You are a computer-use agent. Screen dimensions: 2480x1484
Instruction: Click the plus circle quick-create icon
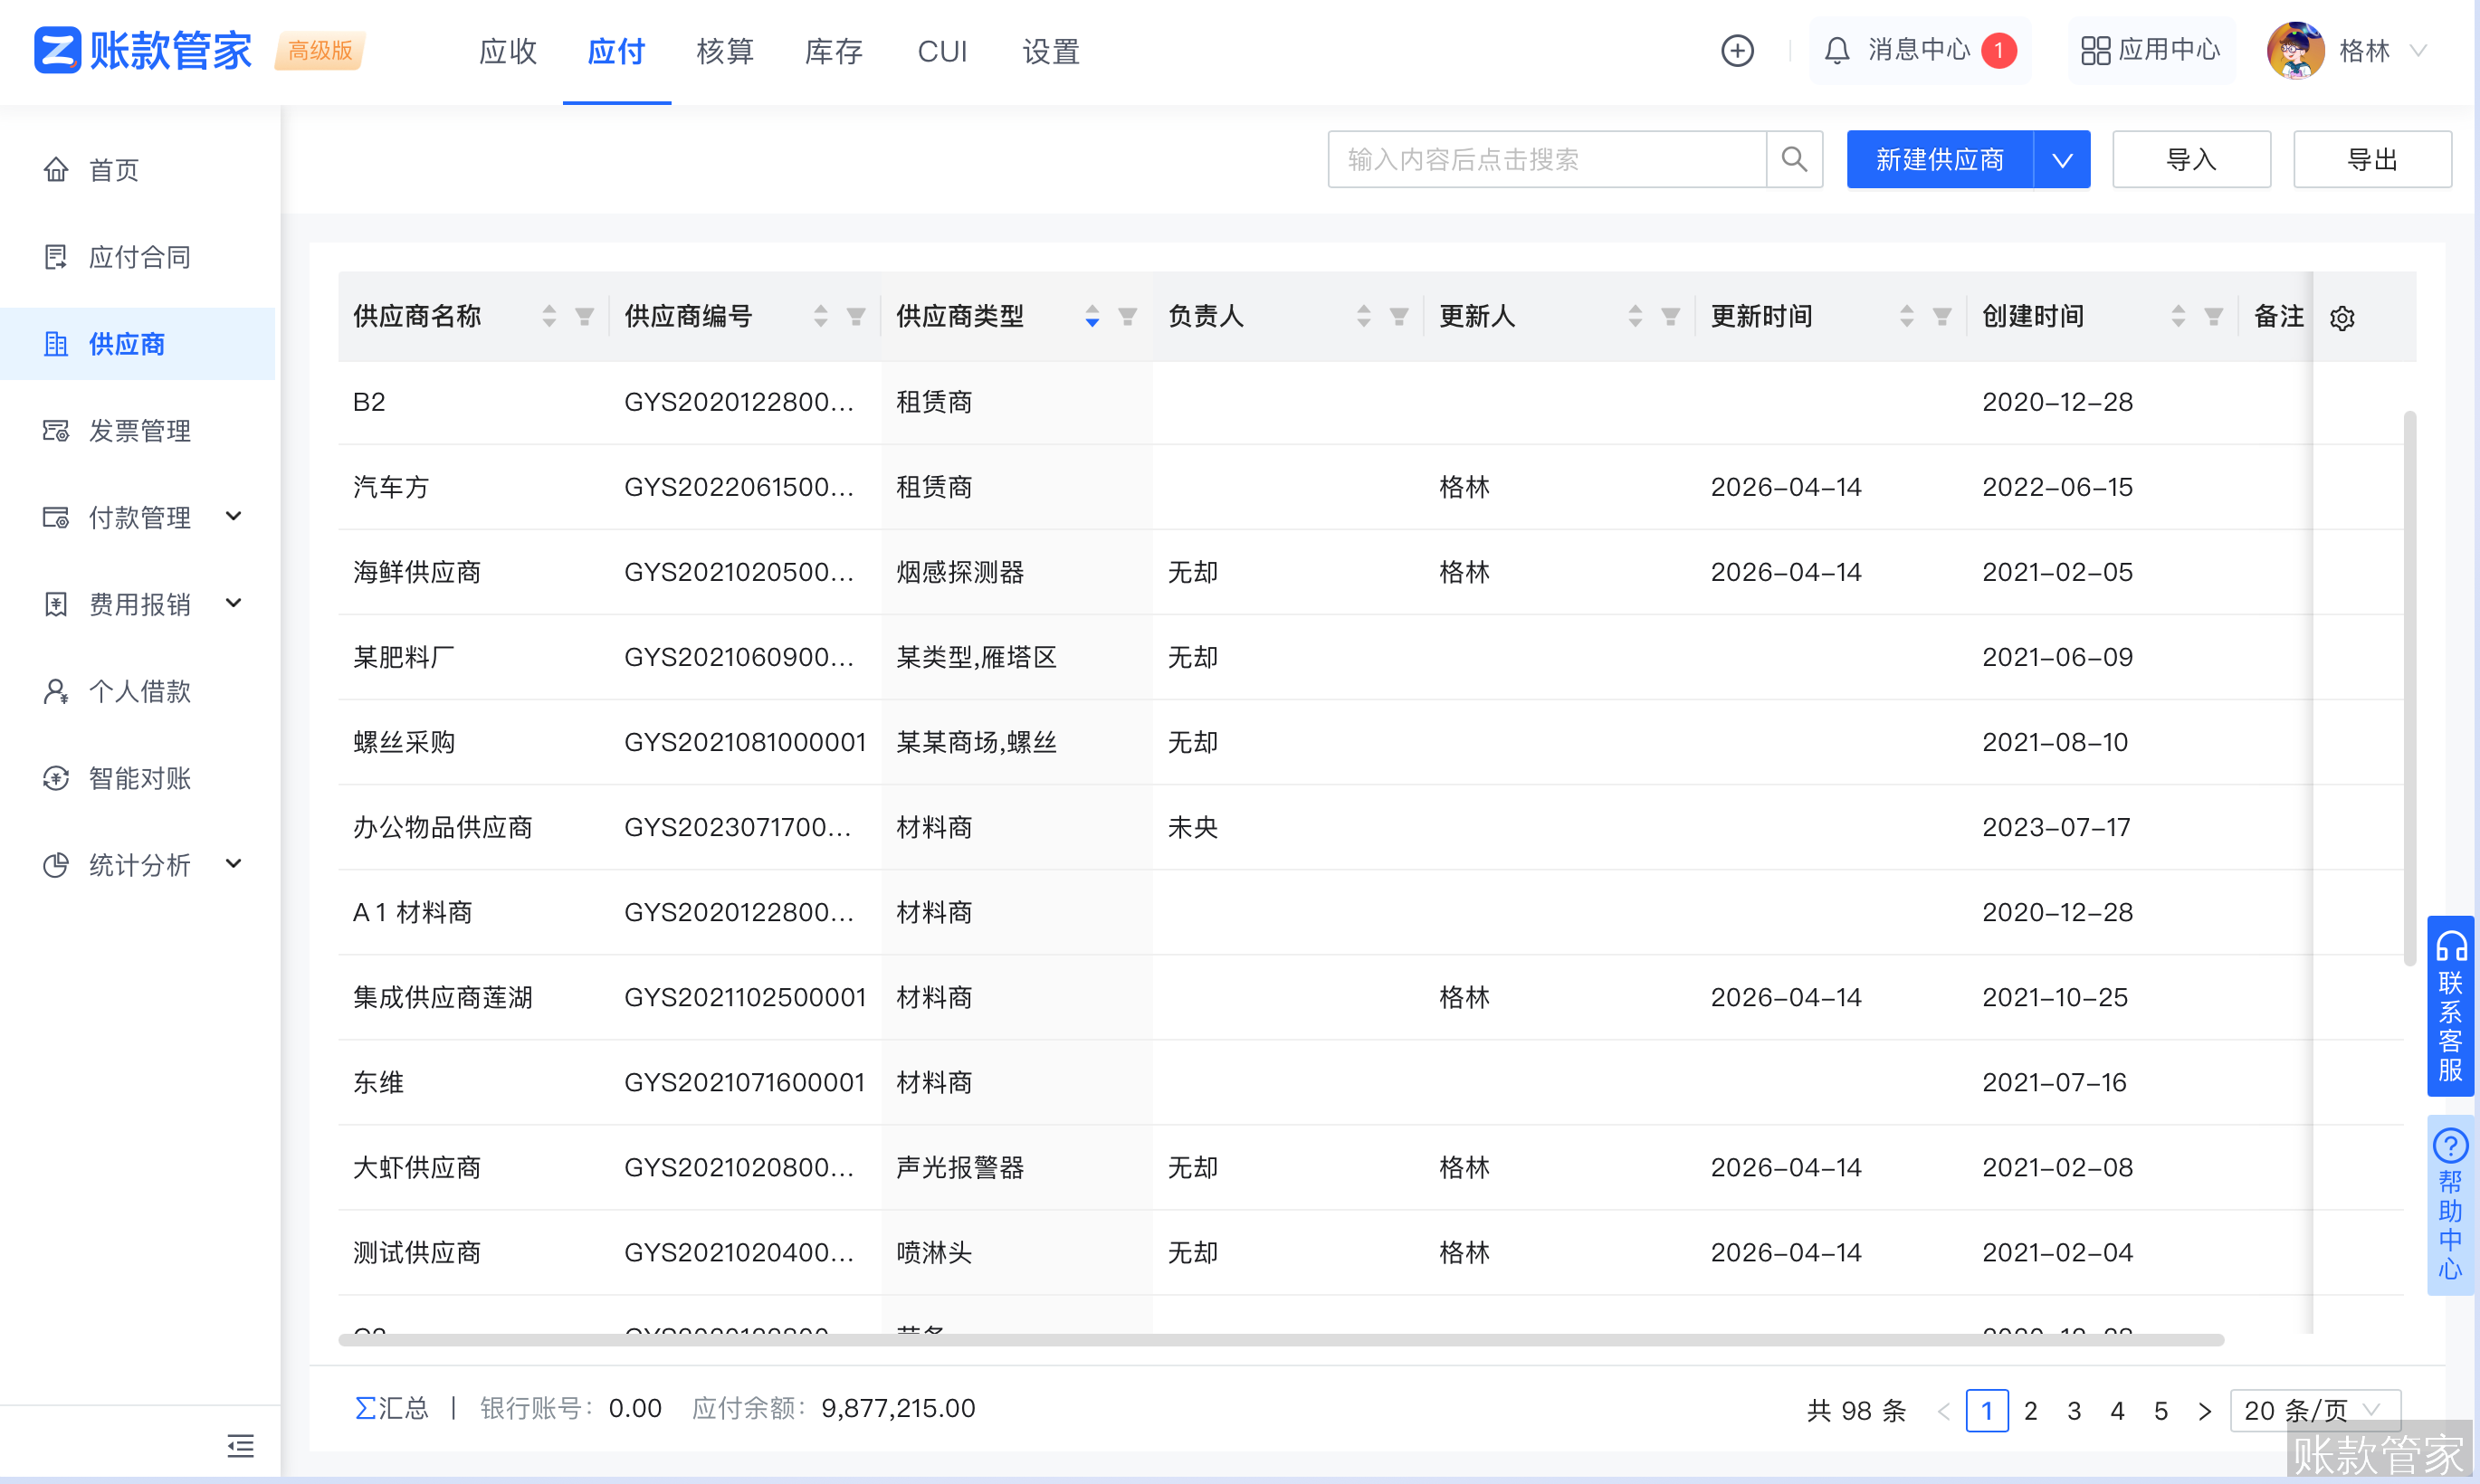(x=1738, y=50)
